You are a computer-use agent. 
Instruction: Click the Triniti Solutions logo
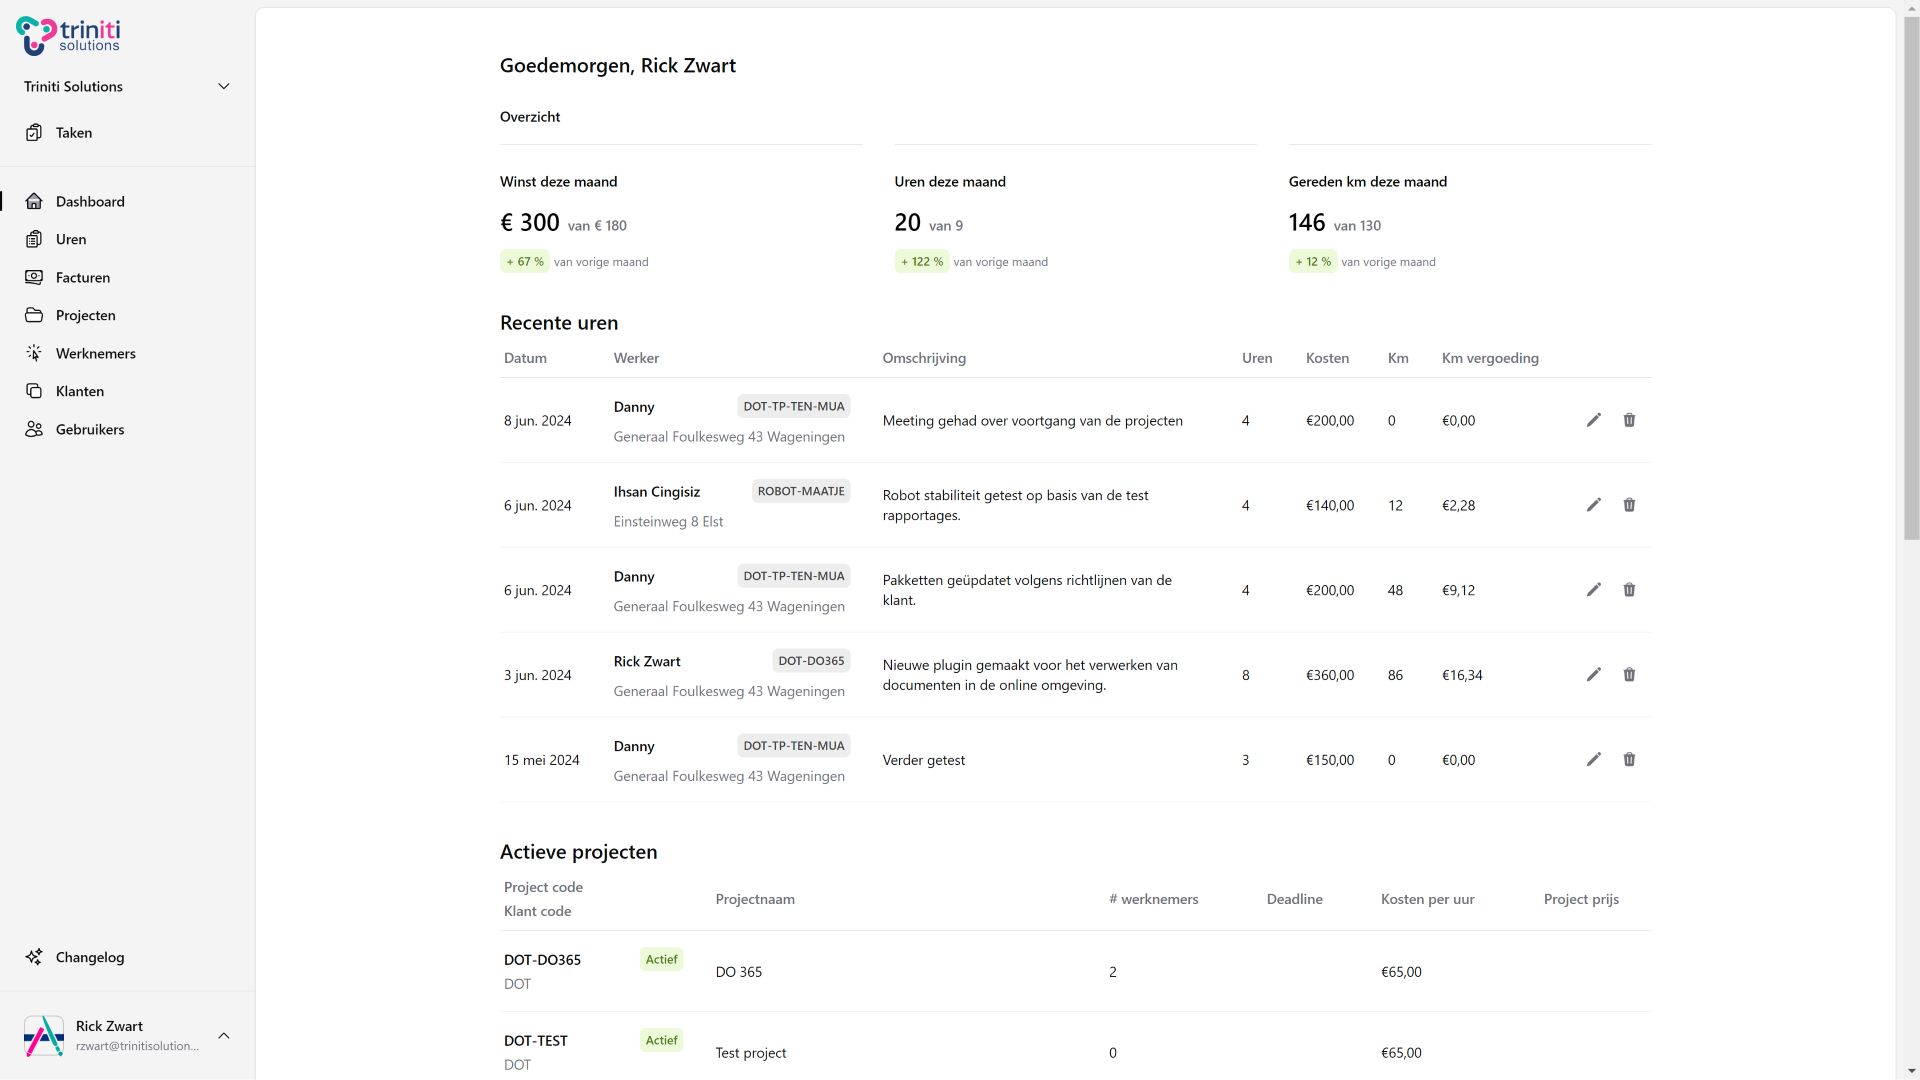click(x=68, y=36)
